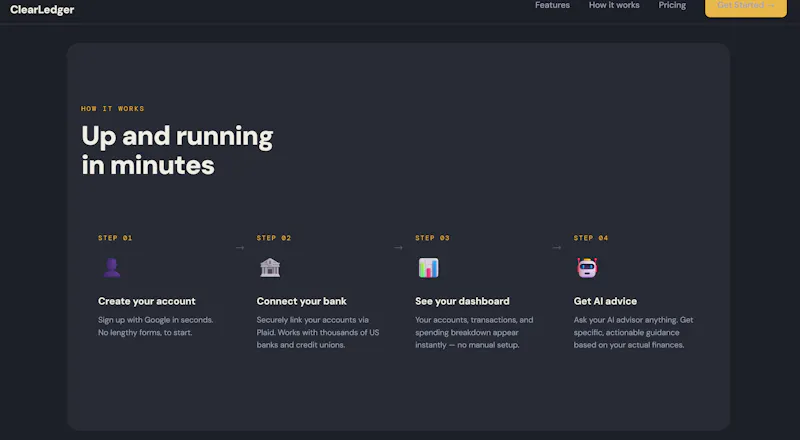Click the bar chart icon for Step 03
This screenshot has height=440, width=800.
[429, 267]
